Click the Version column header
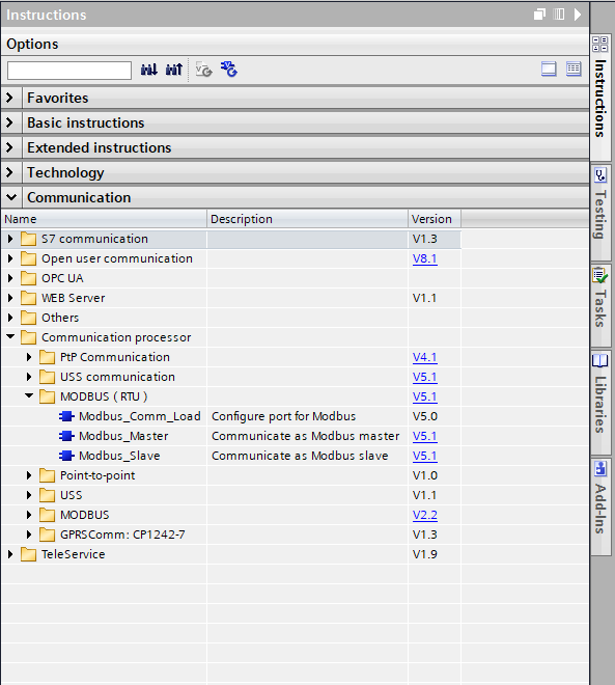Image resolution: width=615 pixels, height=685 pixels. click(435, 219)
